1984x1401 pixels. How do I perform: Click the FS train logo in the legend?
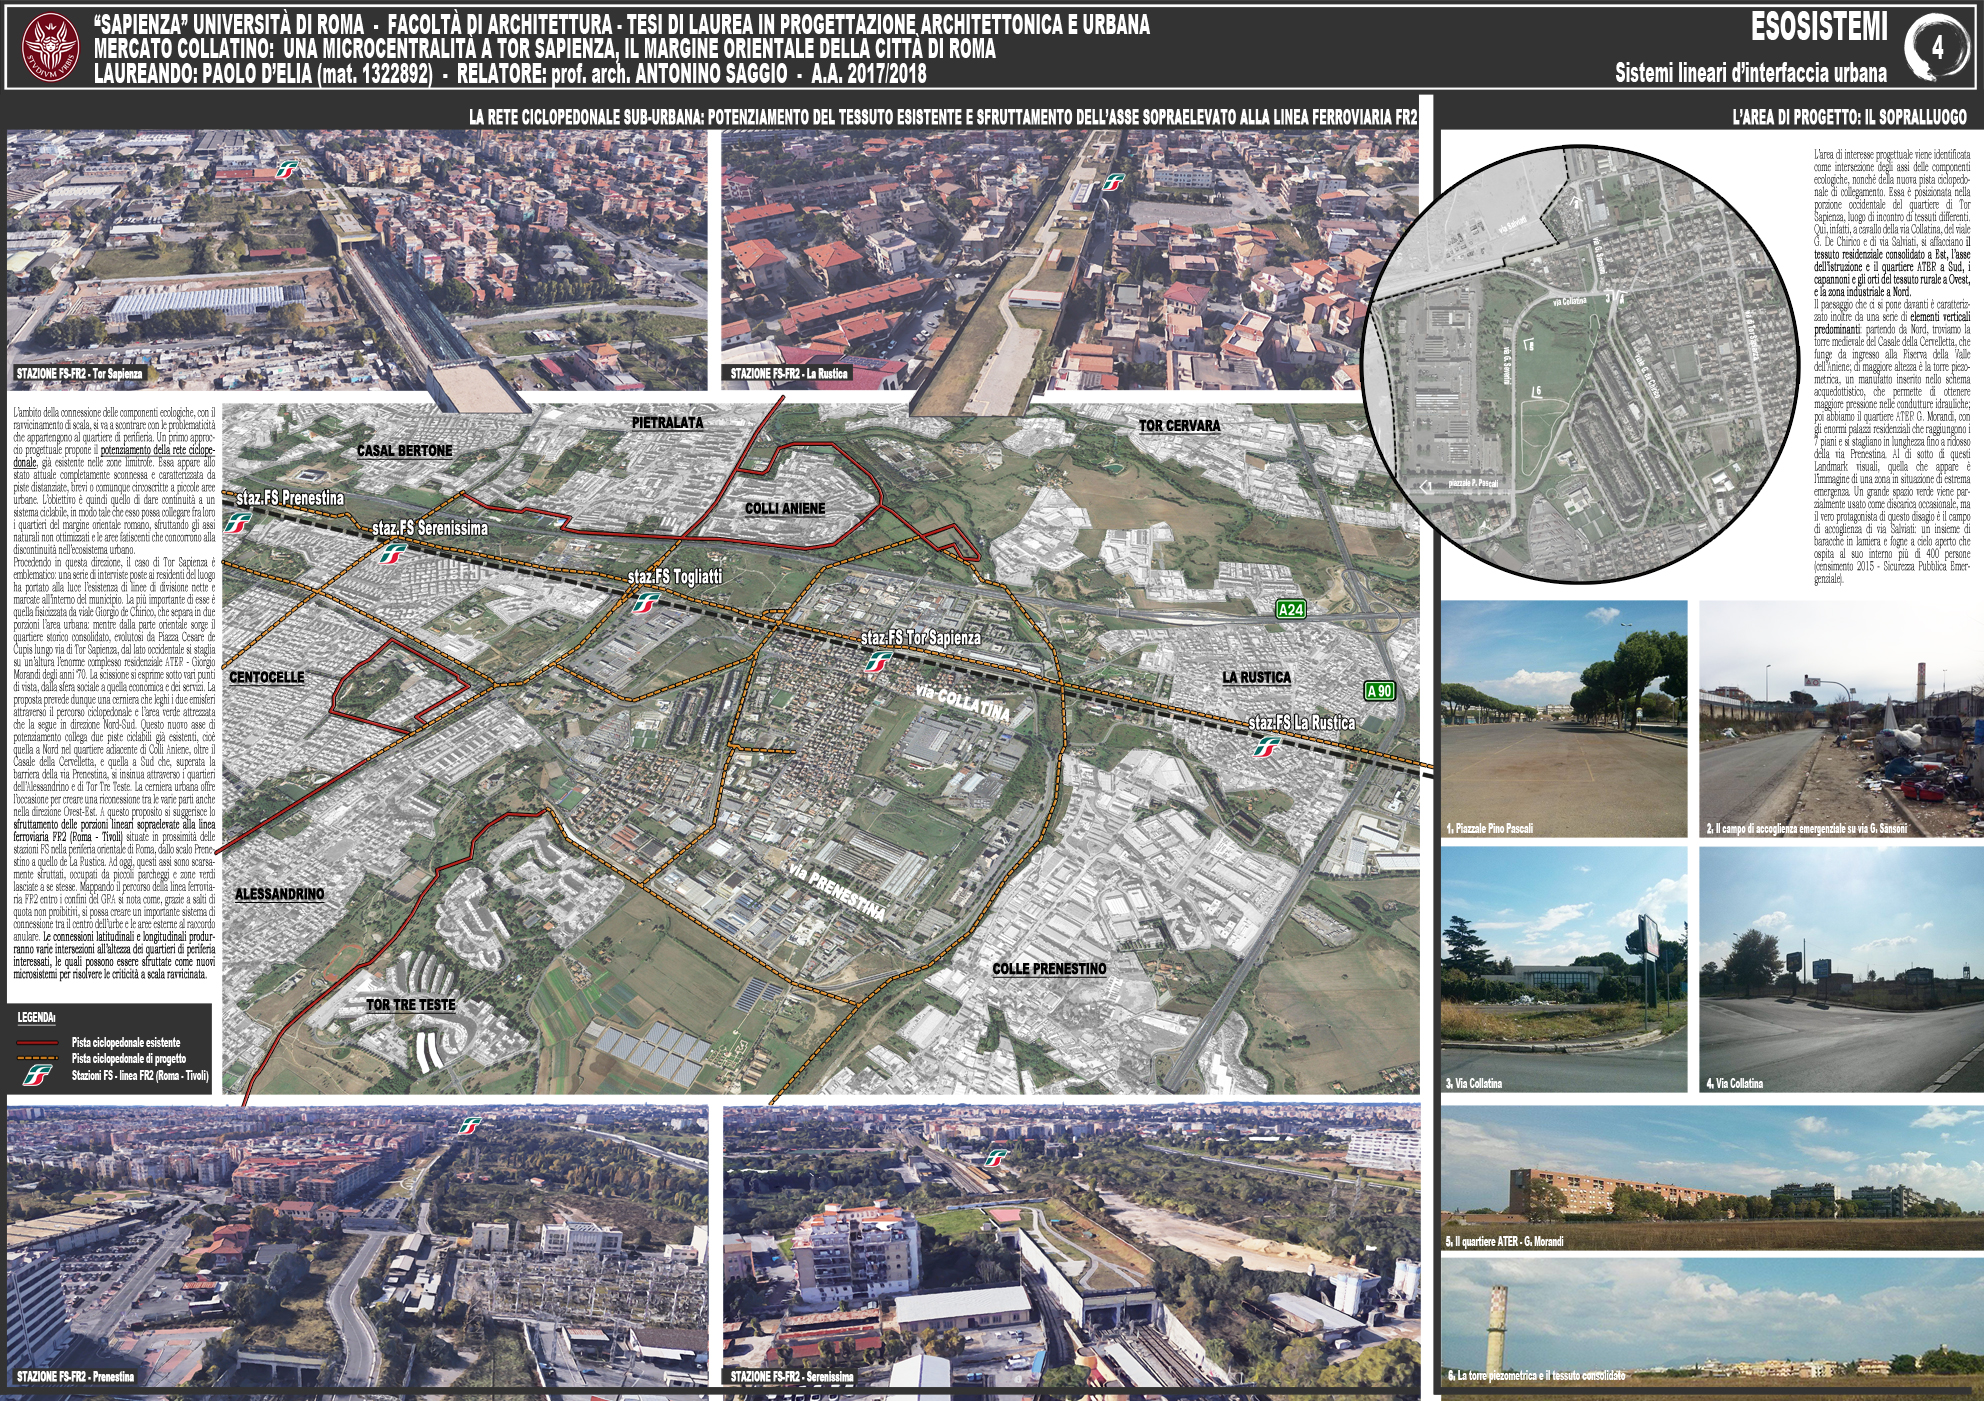37,1076
